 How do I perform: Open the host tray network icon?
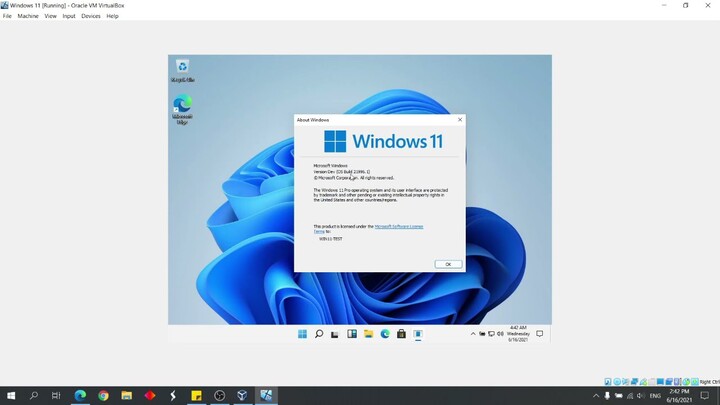point(630,395)
